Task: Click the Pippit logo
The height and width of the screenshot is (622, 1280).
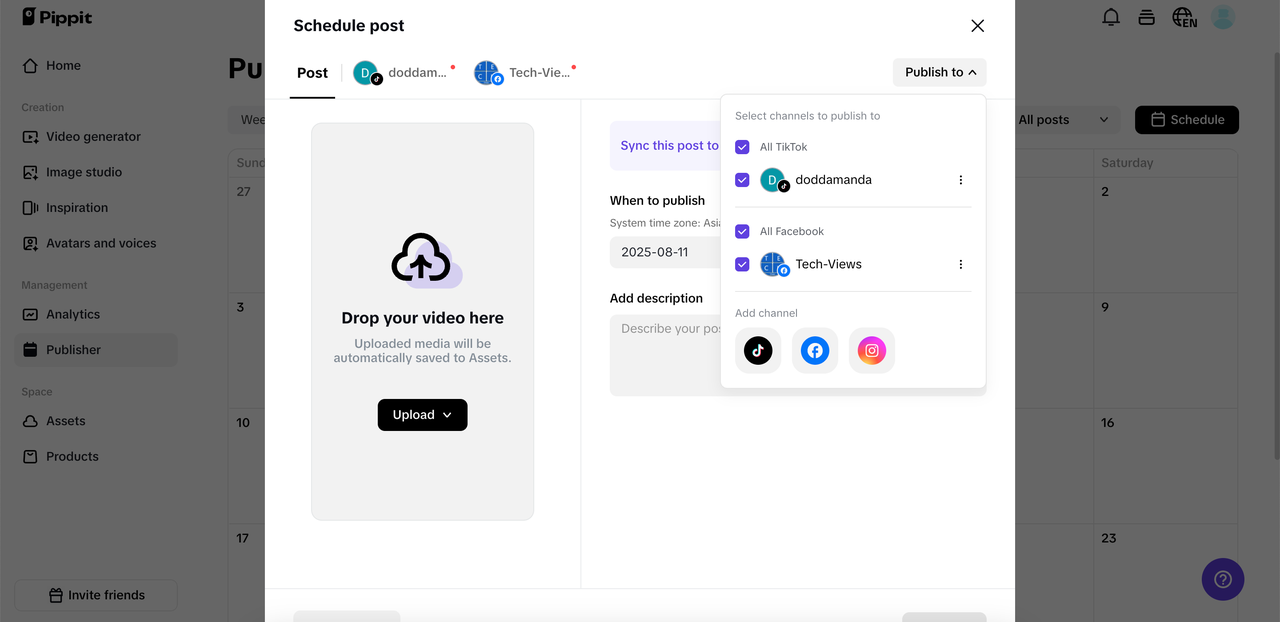Action: (x=57, y=17)
